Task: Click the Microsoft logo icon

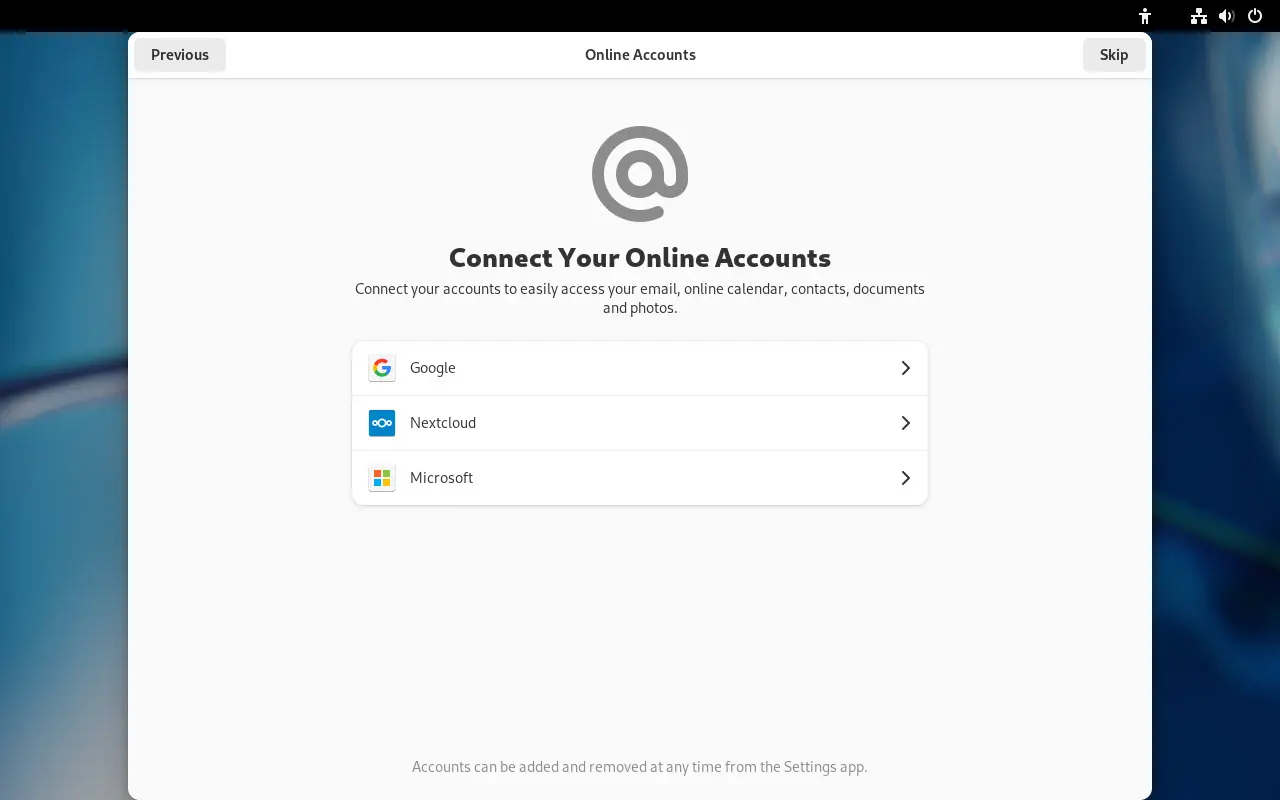Action: pos(382,478)
